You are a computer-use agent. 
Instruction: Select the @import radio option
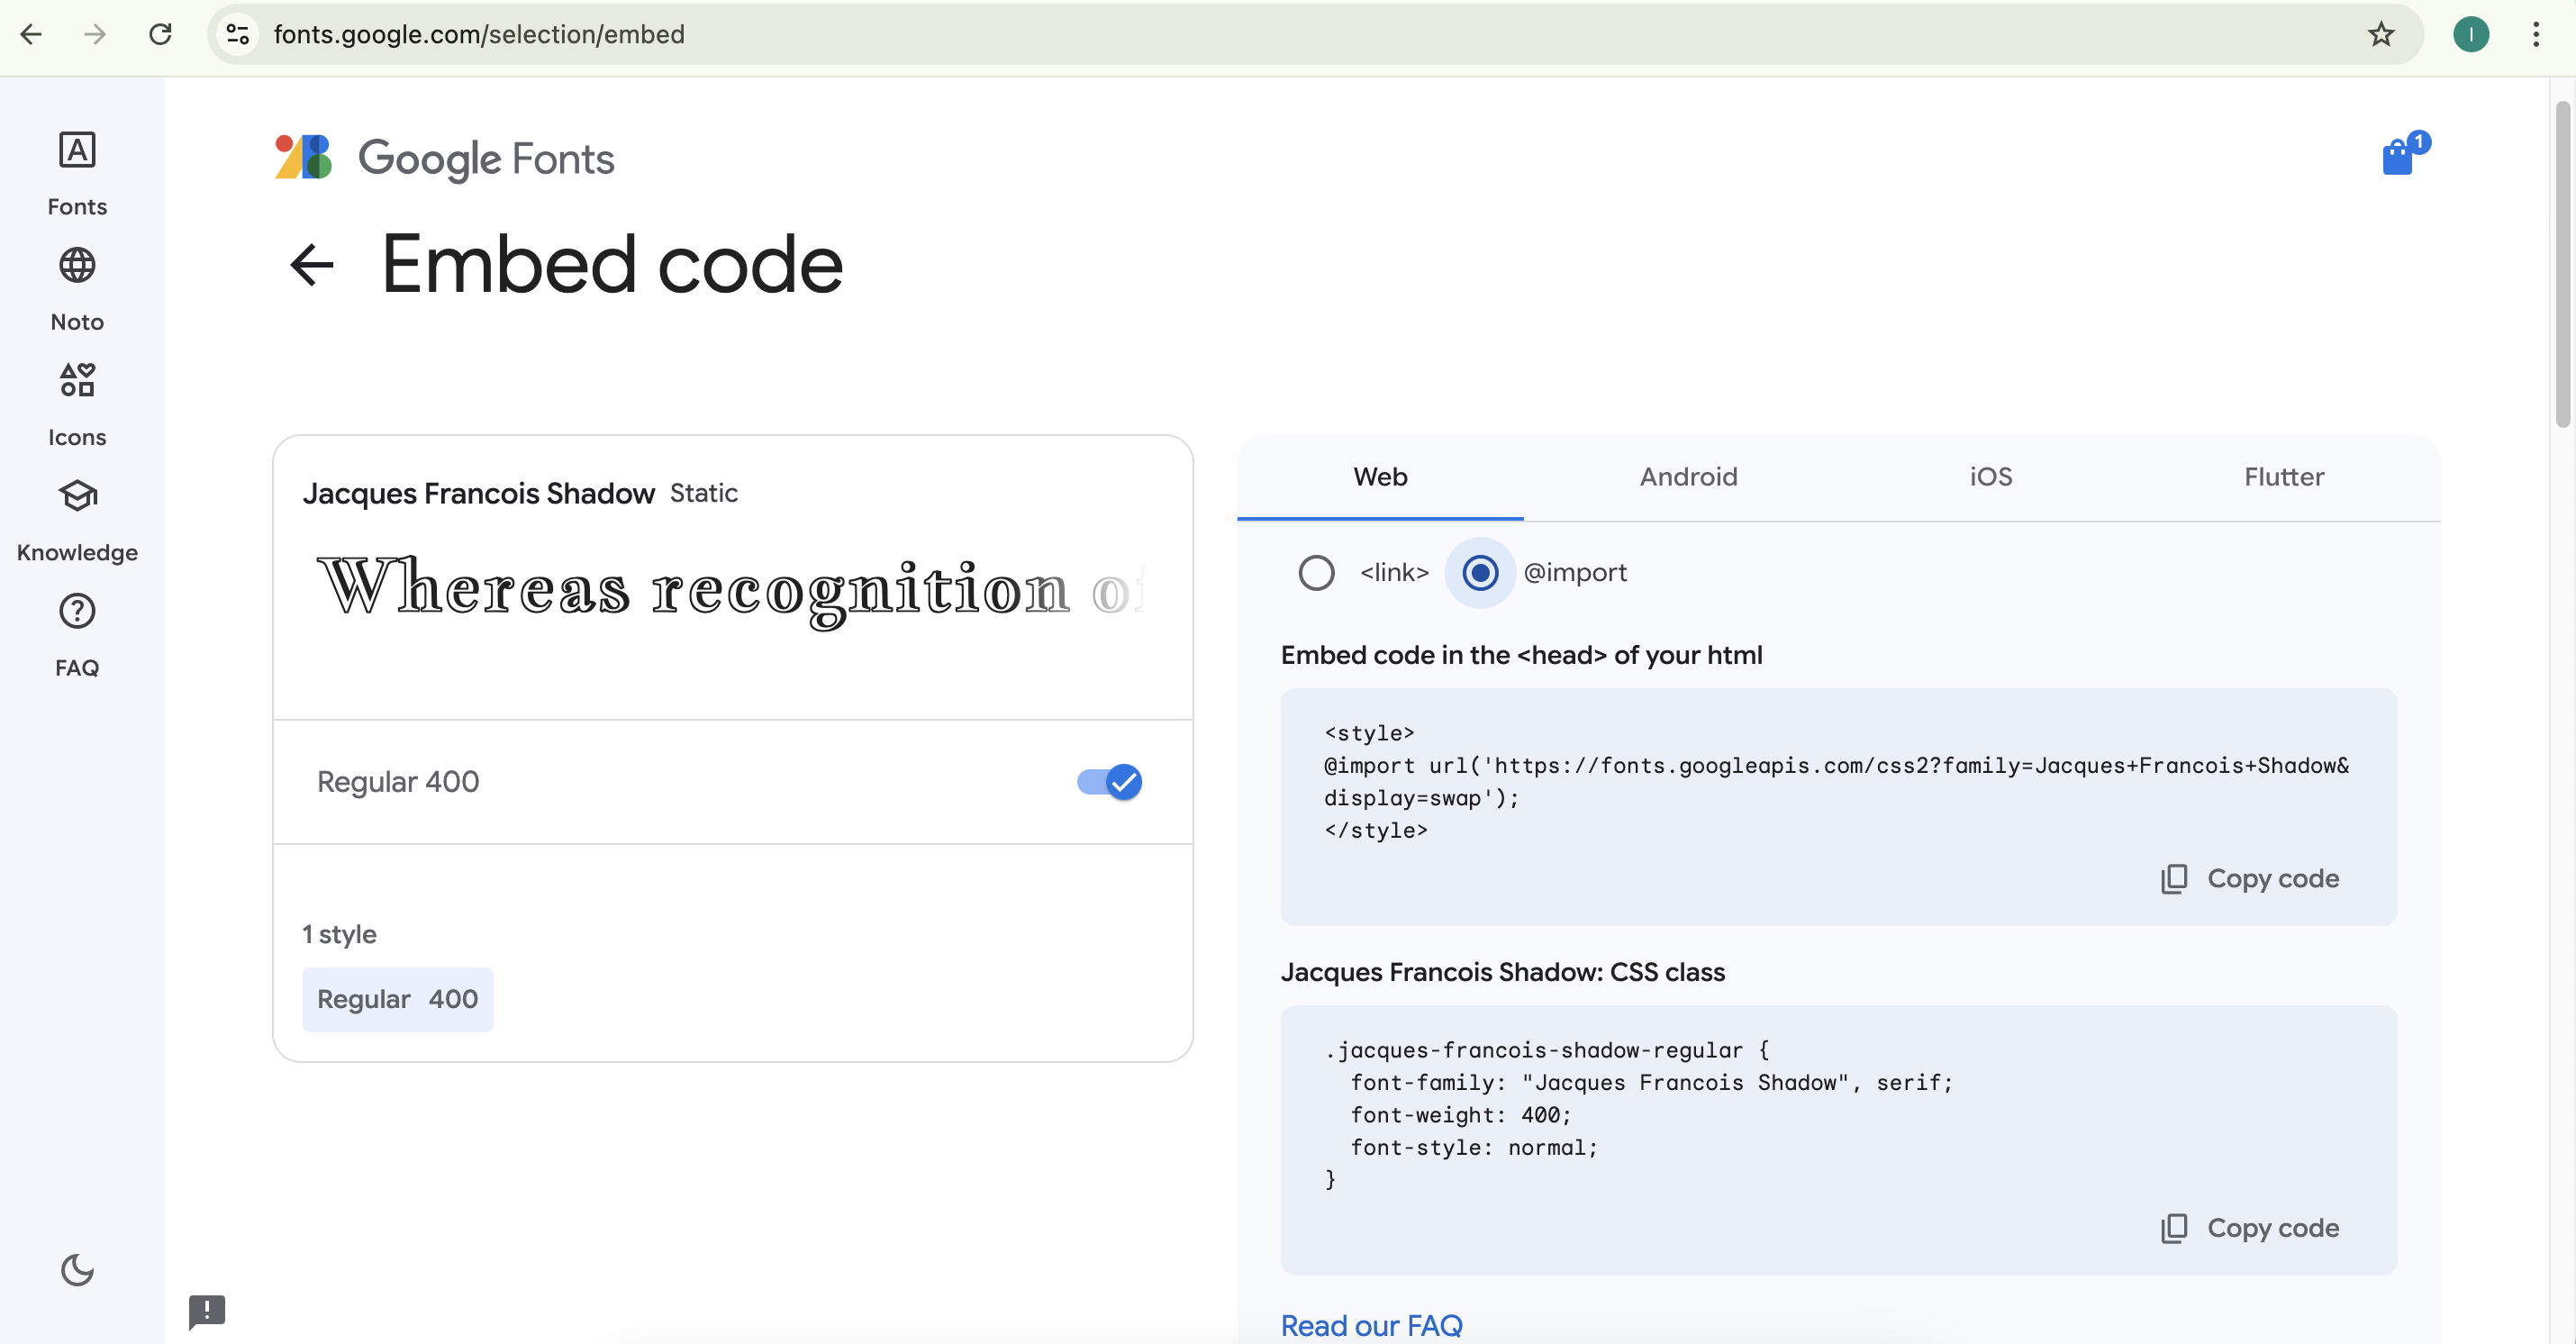click(x=1480, y=573)
